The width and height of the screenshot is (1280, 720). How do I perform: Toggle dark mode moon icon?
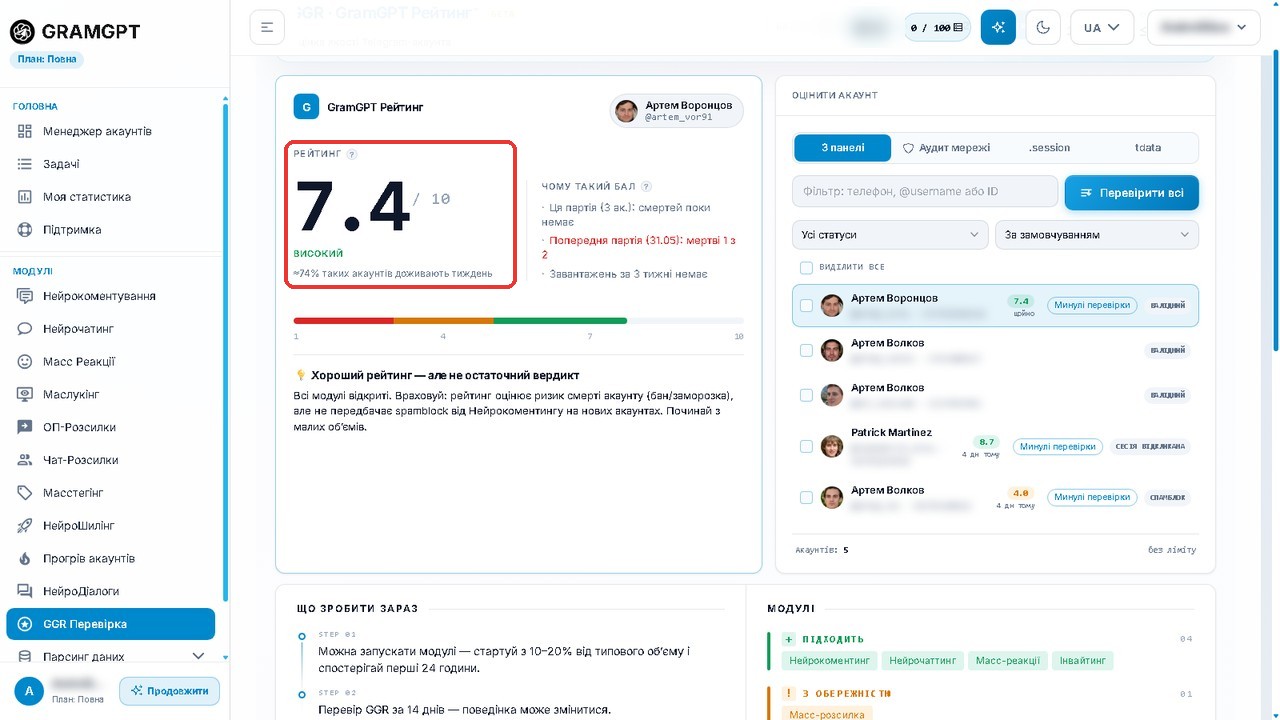coord(1043,27)
